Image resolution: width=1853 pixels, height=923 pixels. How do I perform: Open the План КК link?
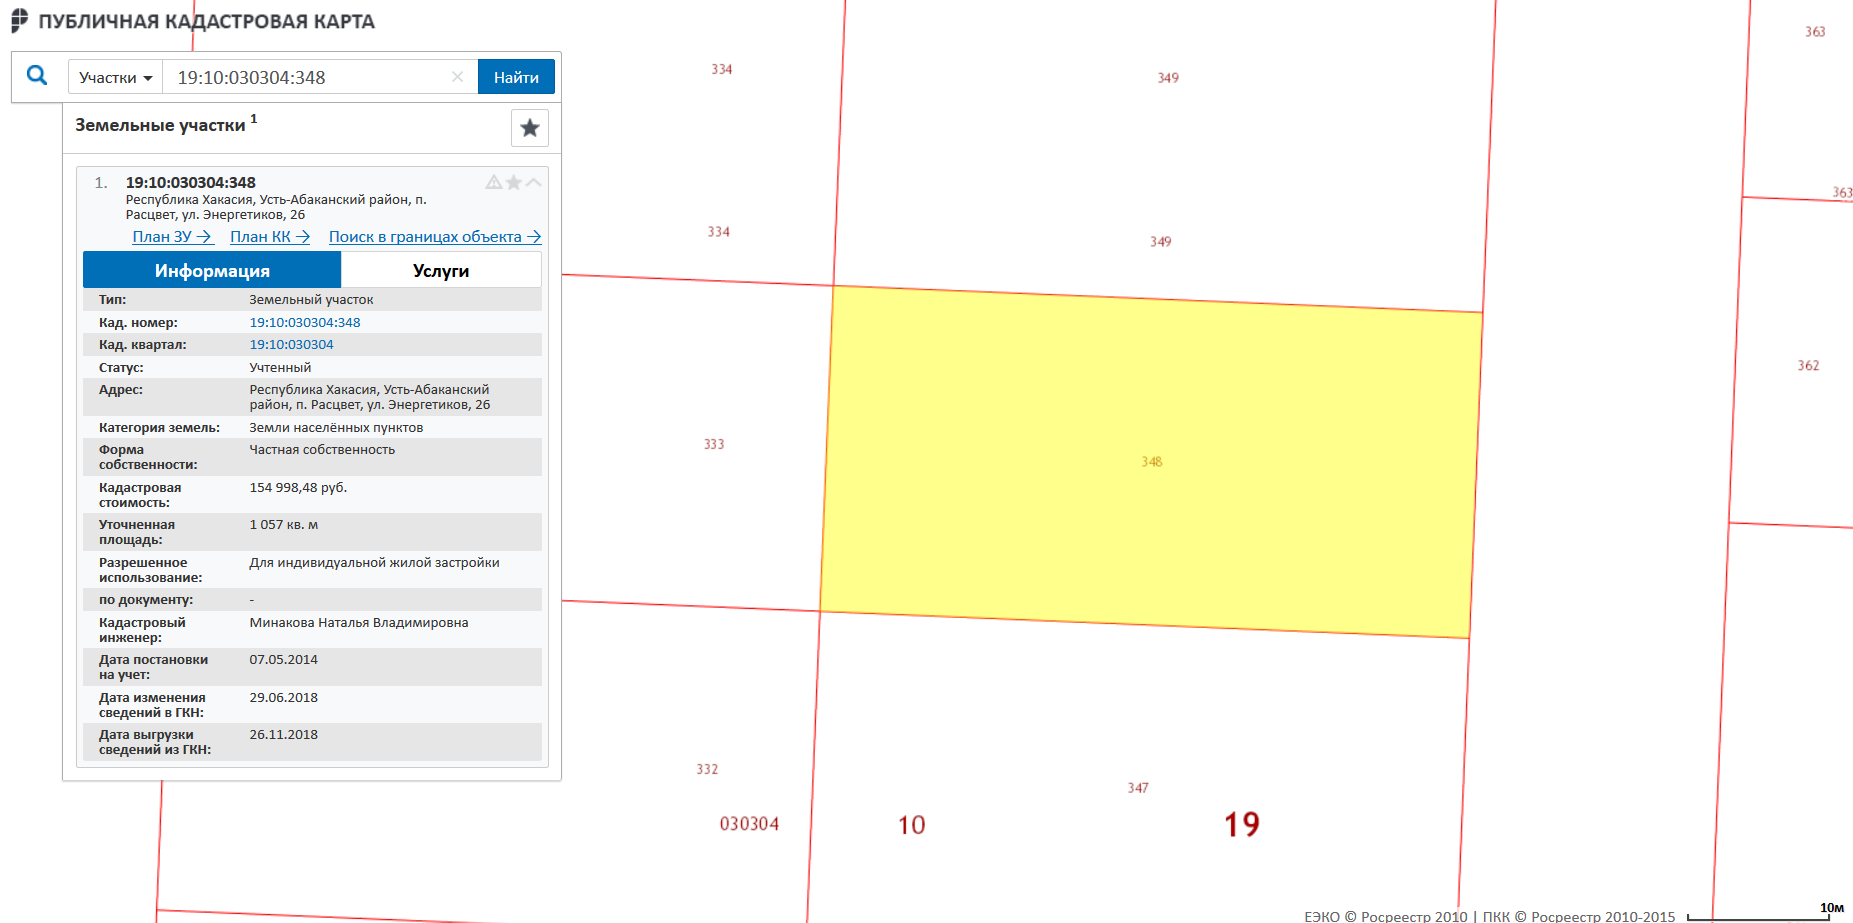[270, 237]
